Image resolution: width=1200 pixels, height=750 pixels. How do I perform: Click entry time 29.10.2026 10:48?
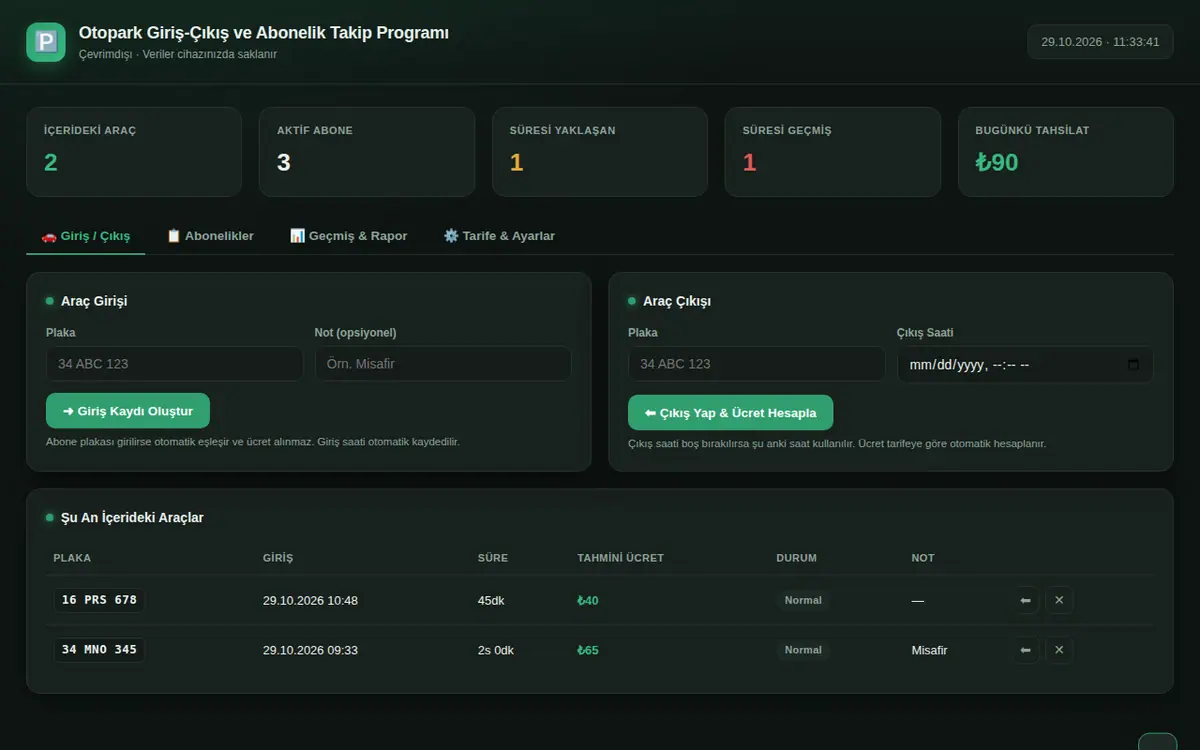310,601
